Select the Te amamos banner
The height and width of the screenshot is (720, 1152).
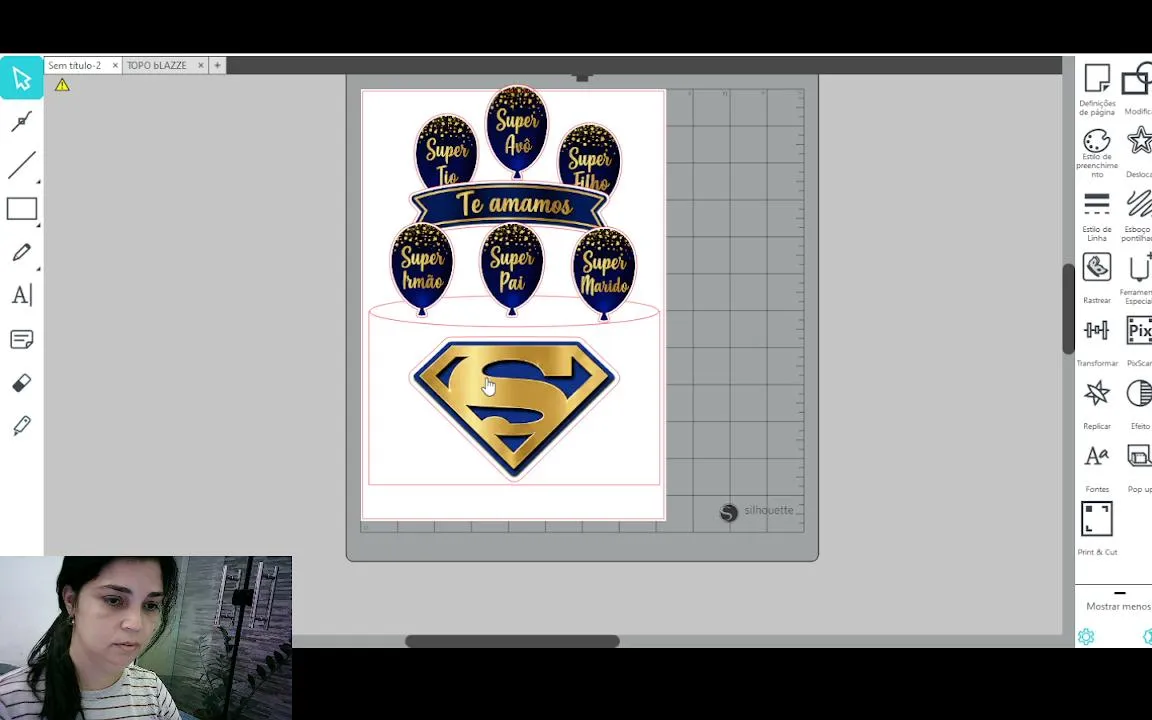tap(510, 205)
